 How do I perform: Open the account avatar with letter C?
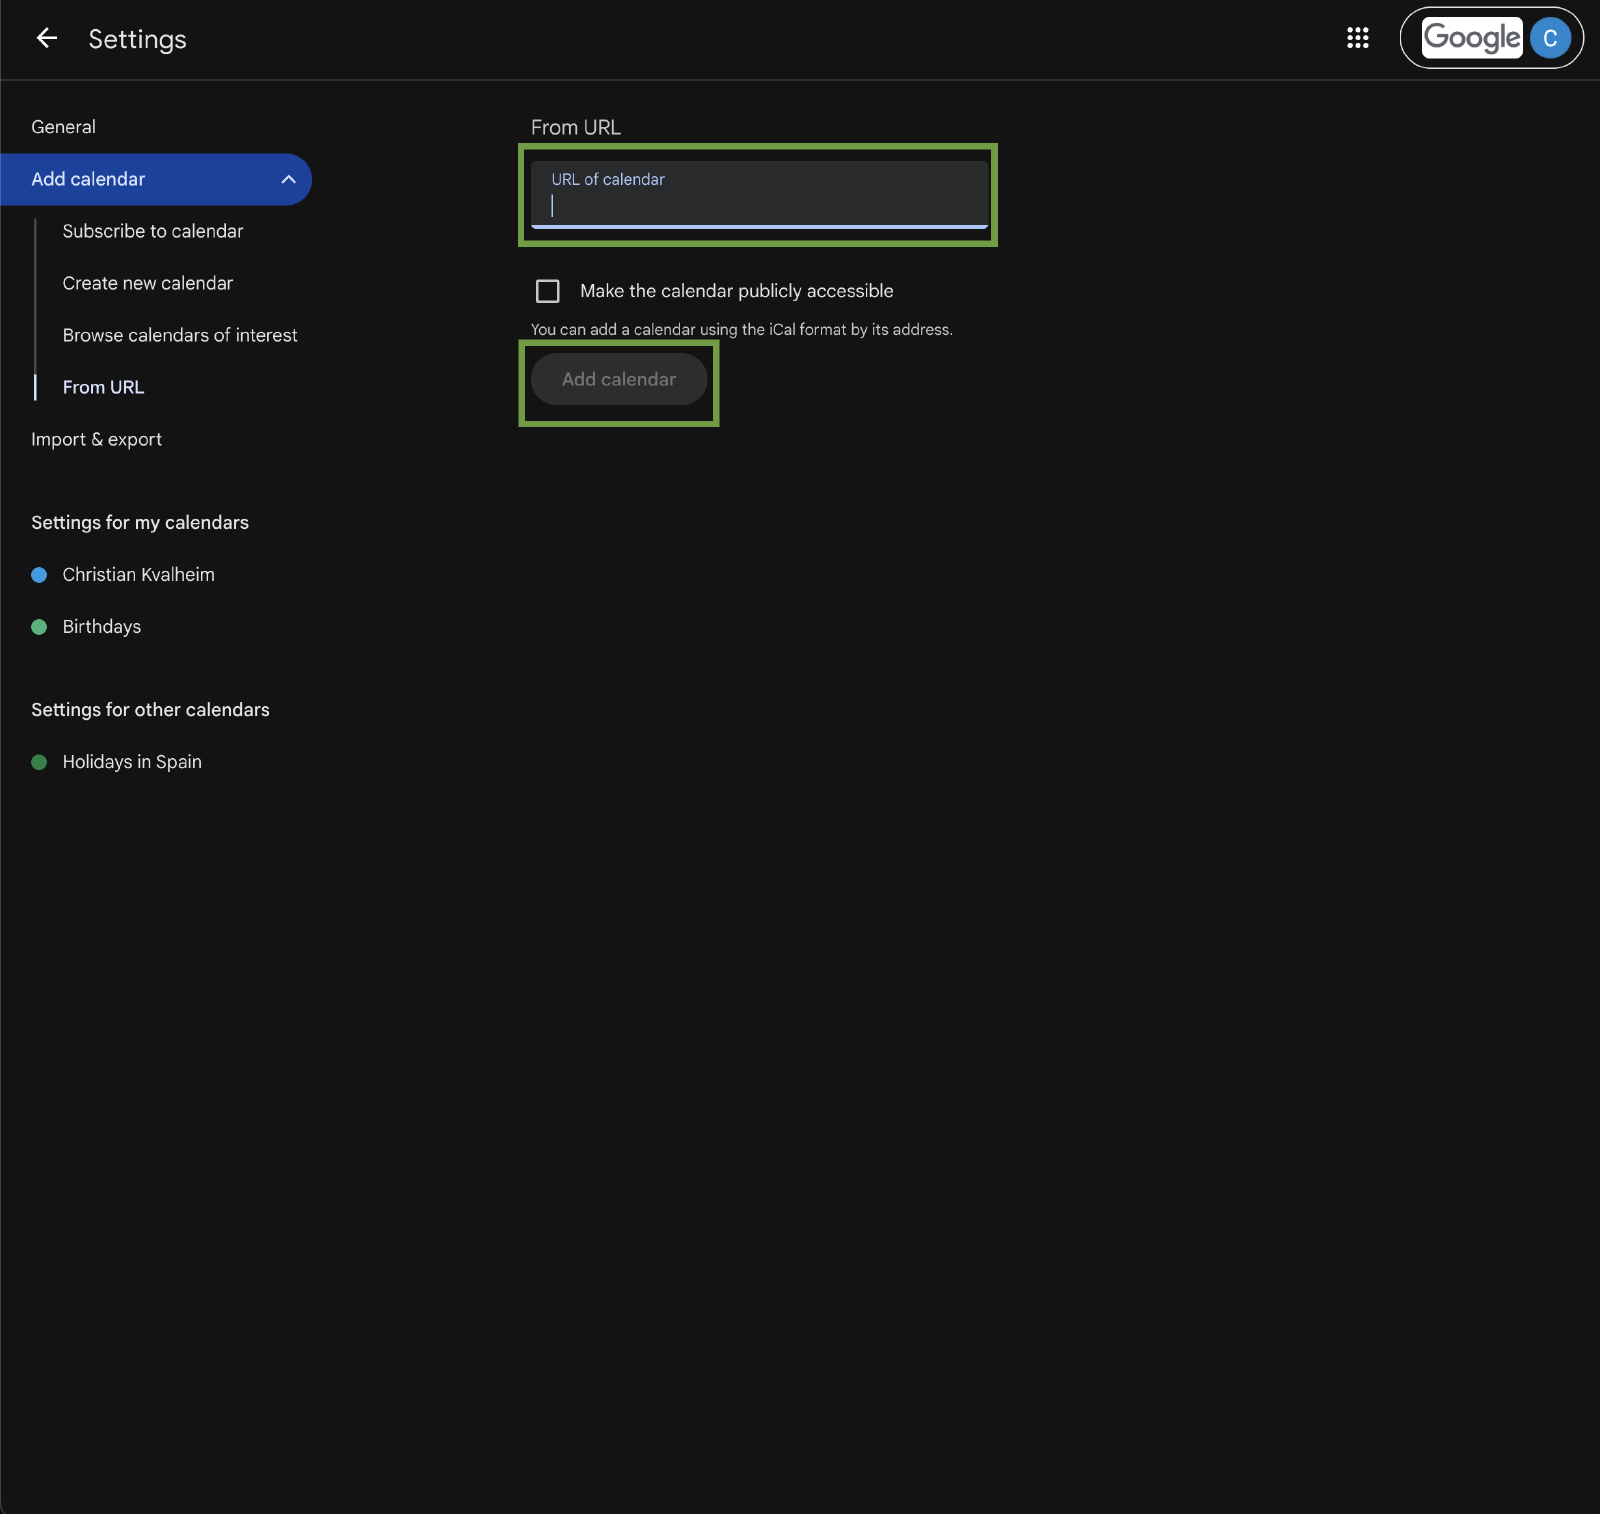[x=1549, y=38]
